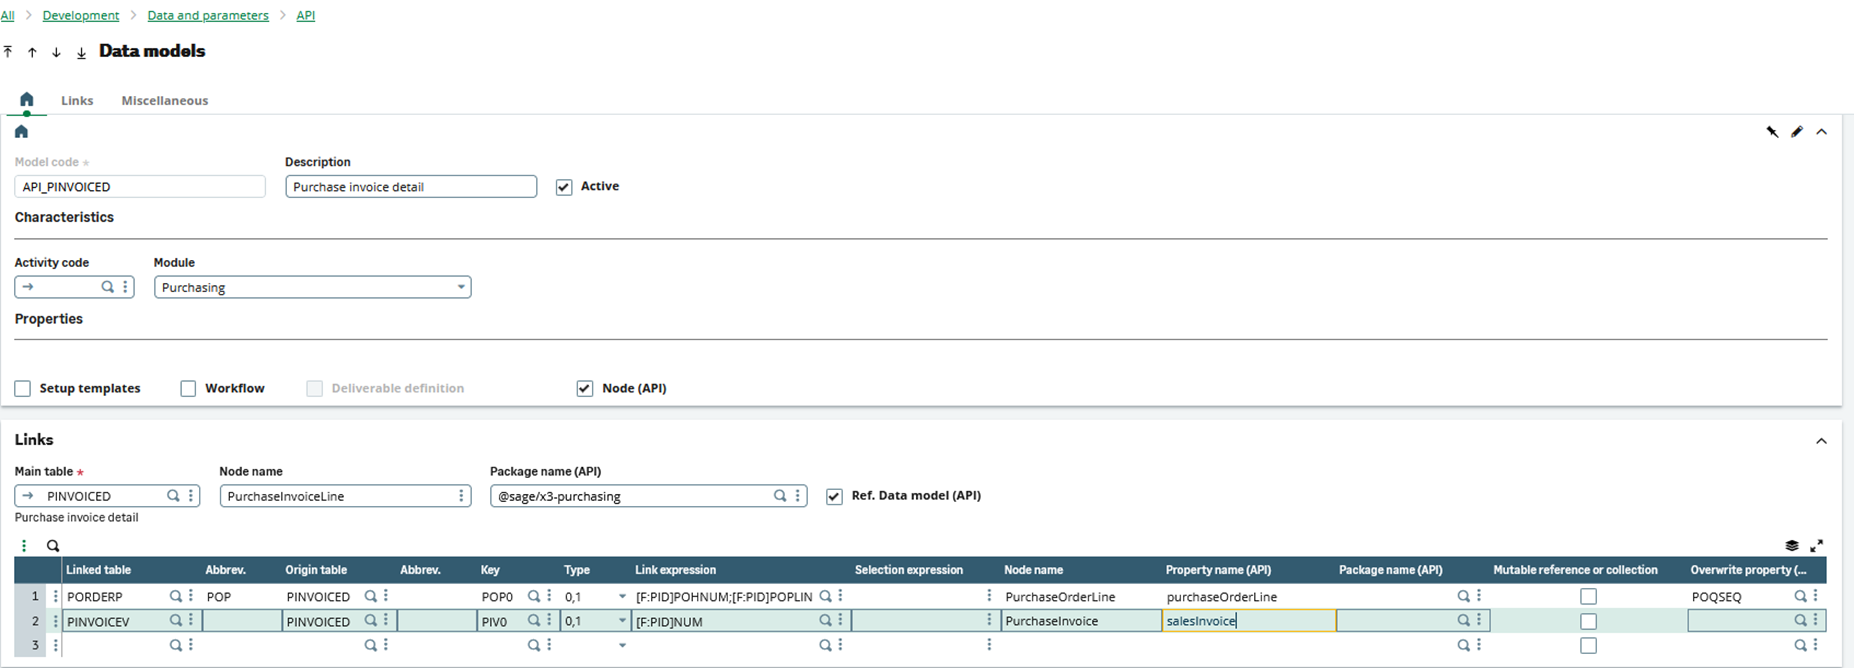Open Type dropdown in row 1

coord(622,597)
